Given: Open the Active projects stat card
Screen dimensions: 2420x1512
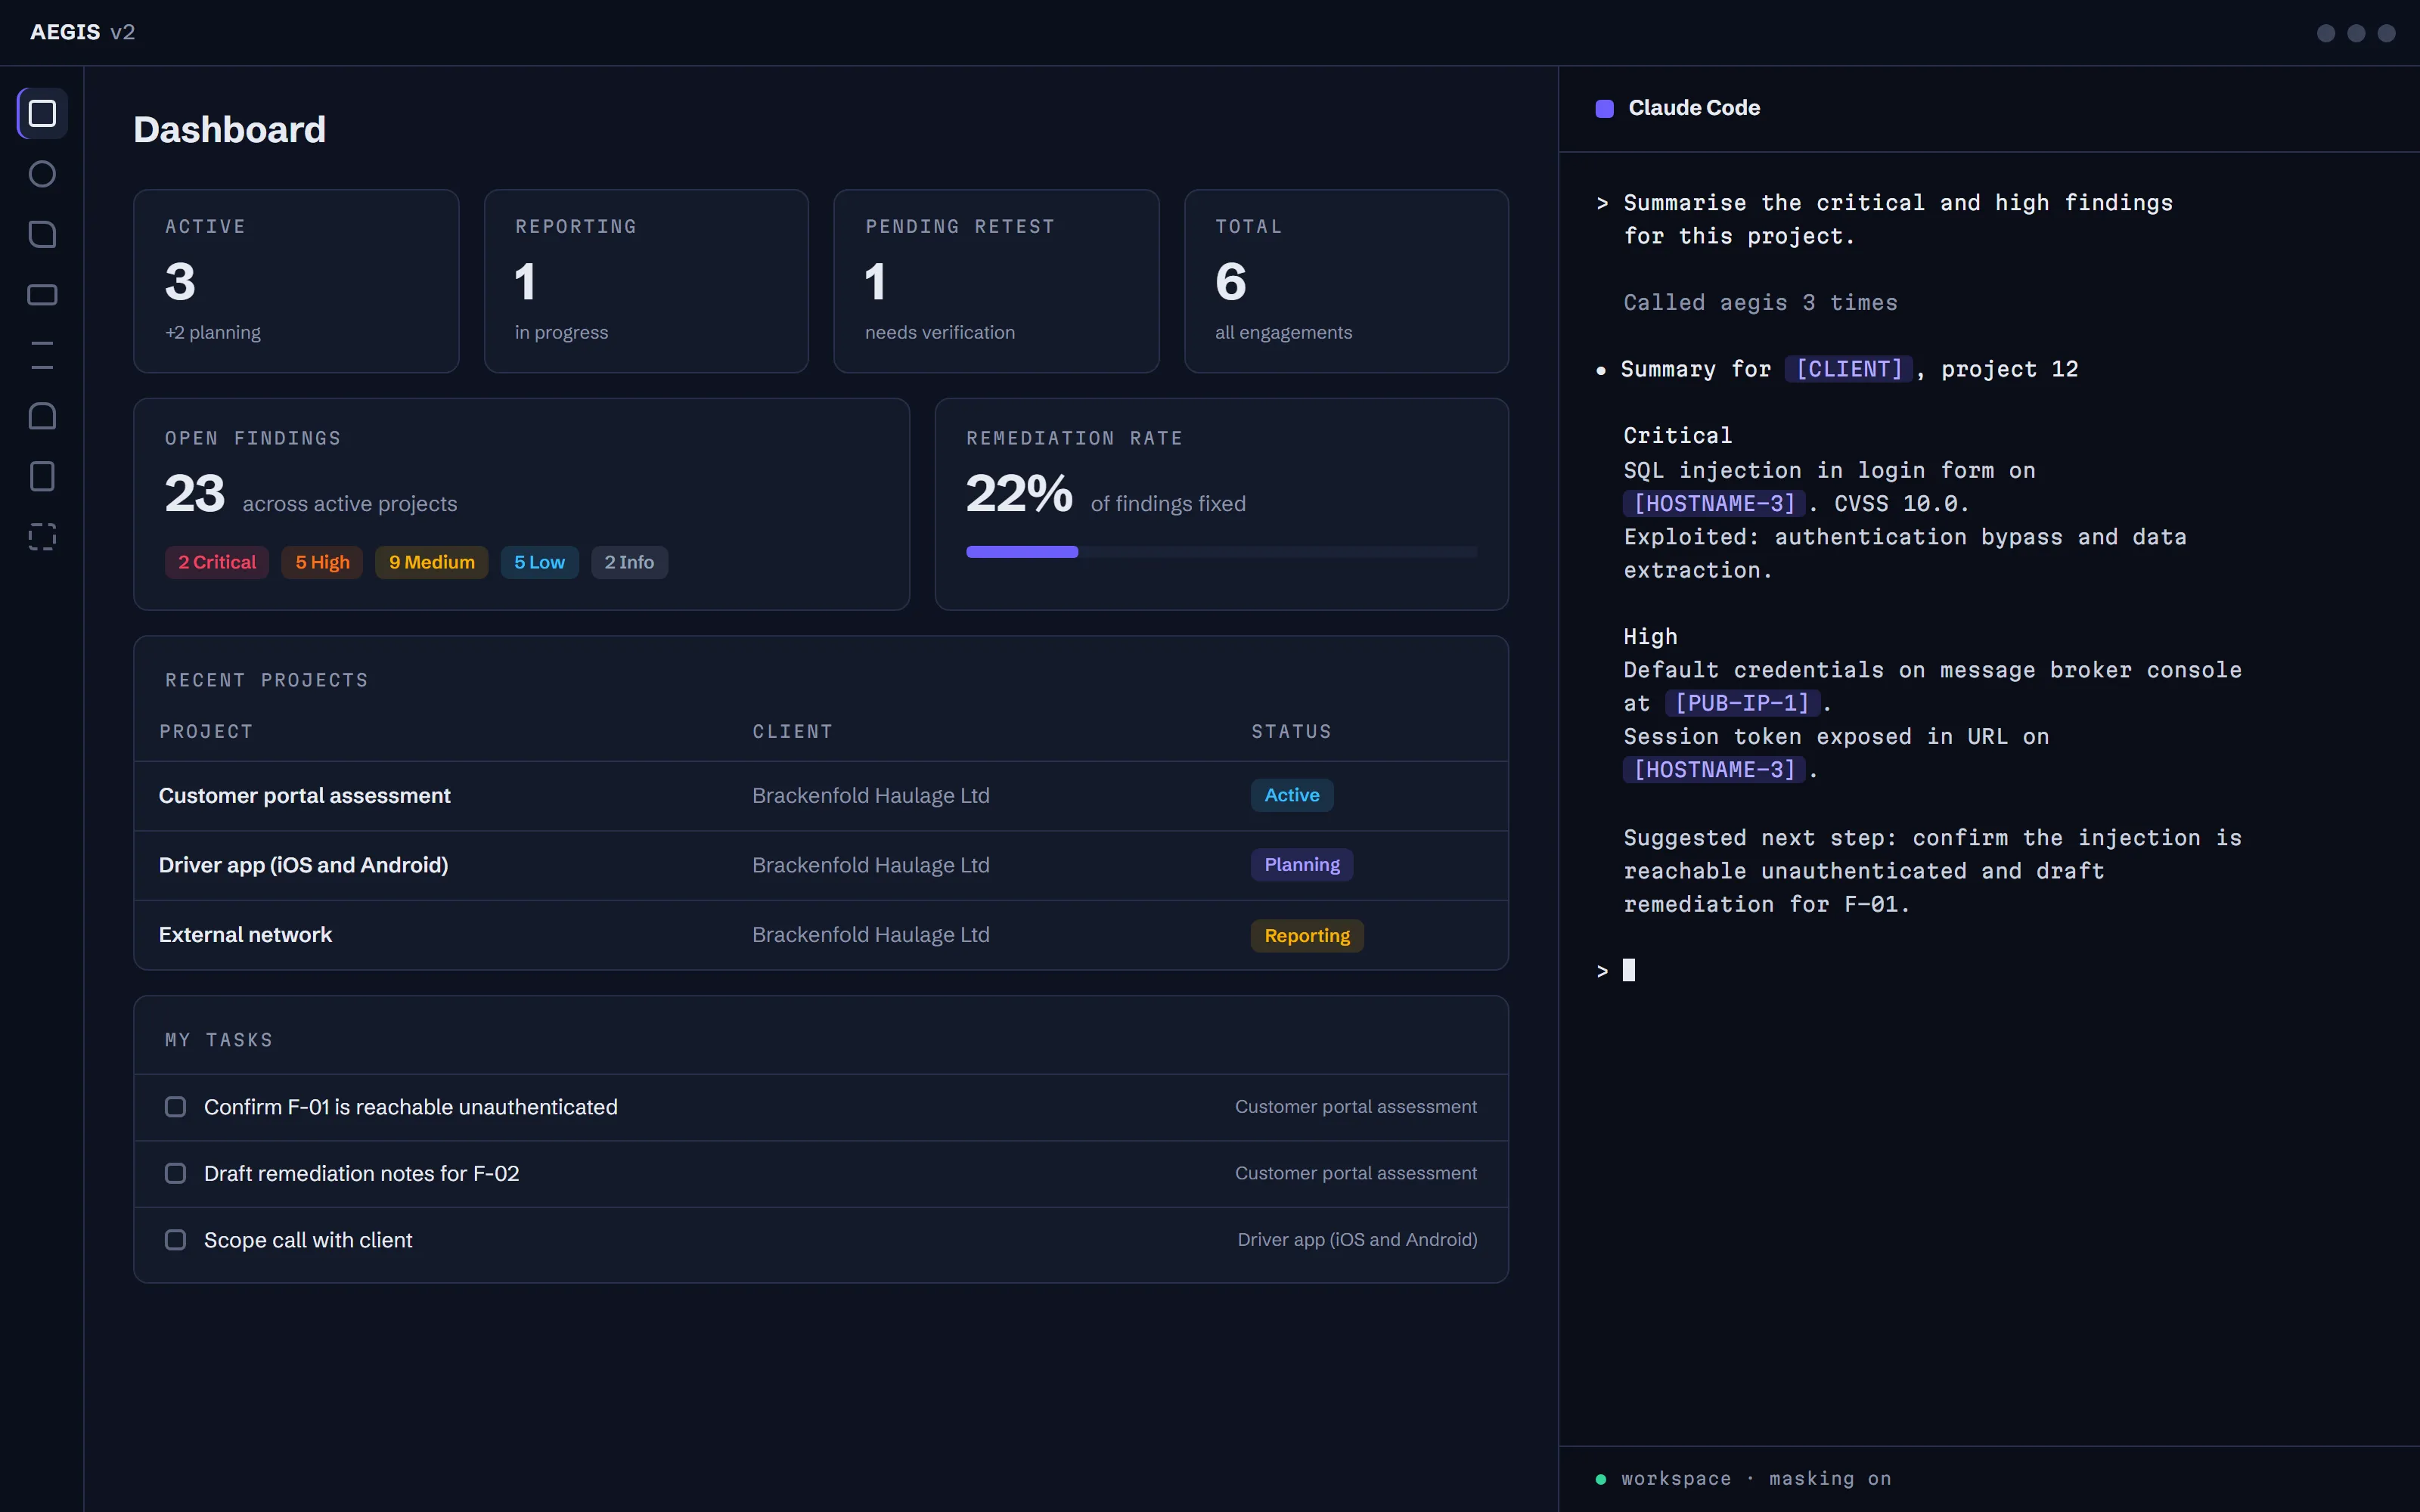Looking at the screenshot, I should click(x=296, y=281).
